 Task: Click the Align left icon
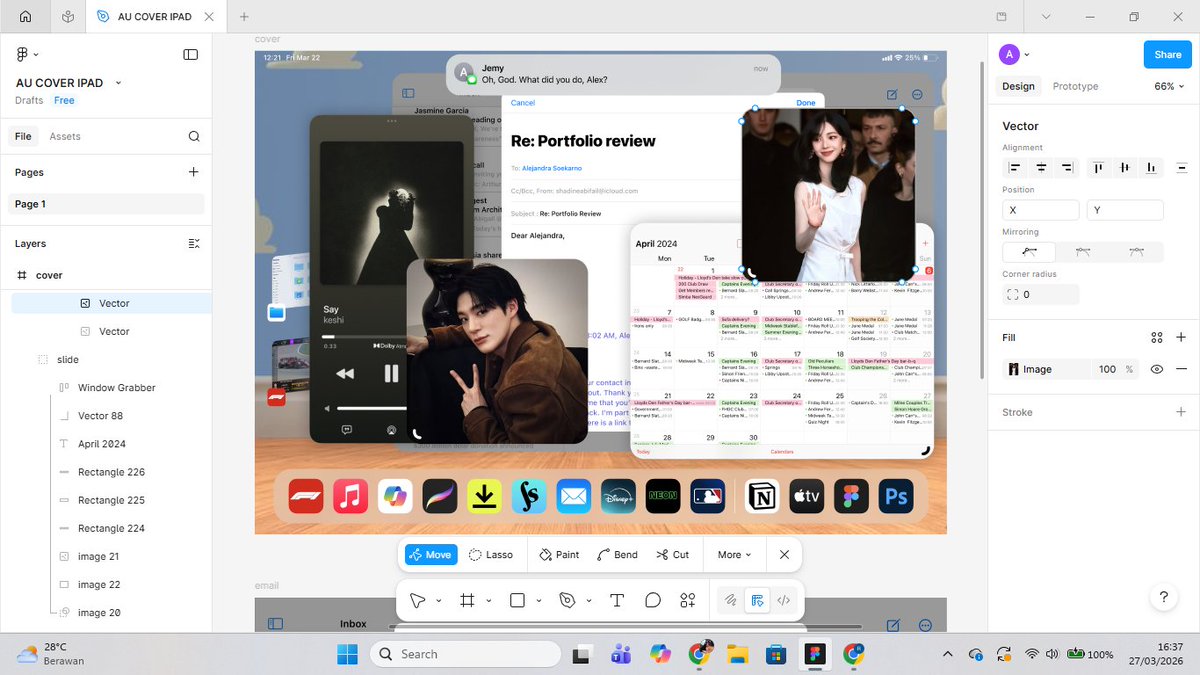coord(1016,168)
